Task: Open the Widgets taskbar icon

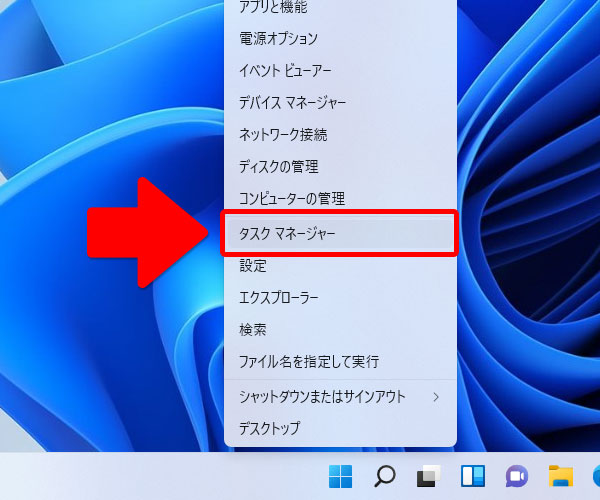Action: pos(473,476)
